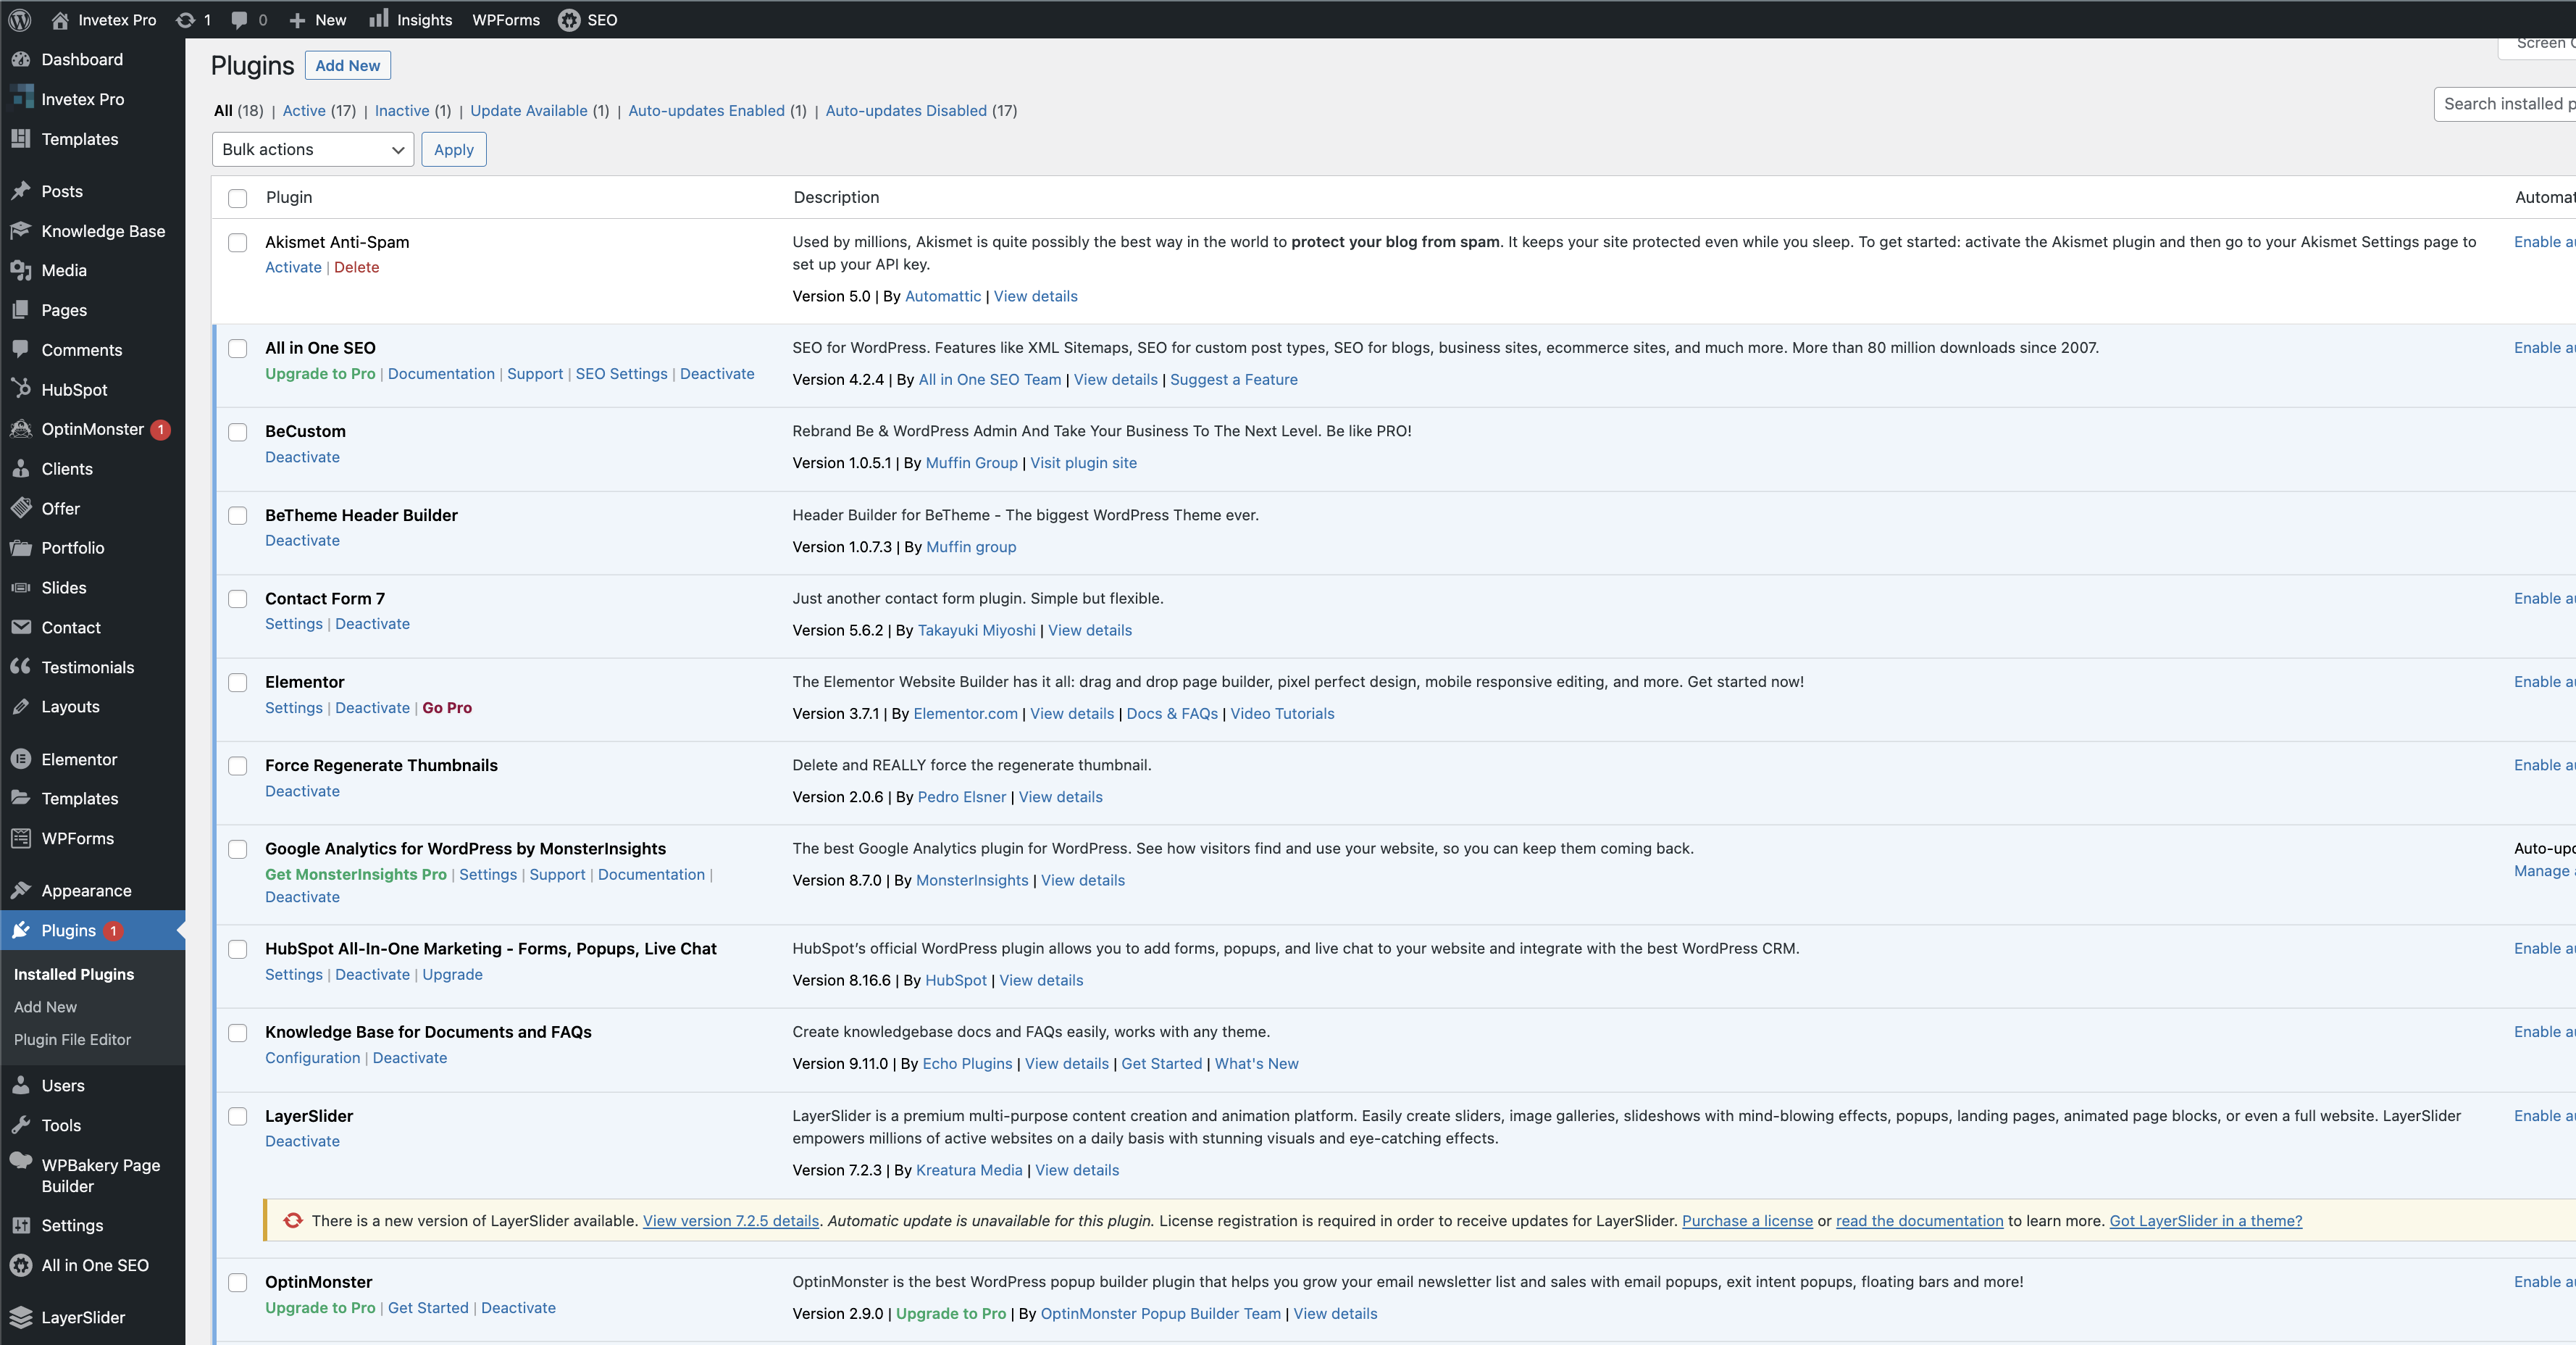The width and height of the screenshot is (2576, 1345).
Task: Open the Bulk actions dropdown
Action: click(x=313, y=149)
